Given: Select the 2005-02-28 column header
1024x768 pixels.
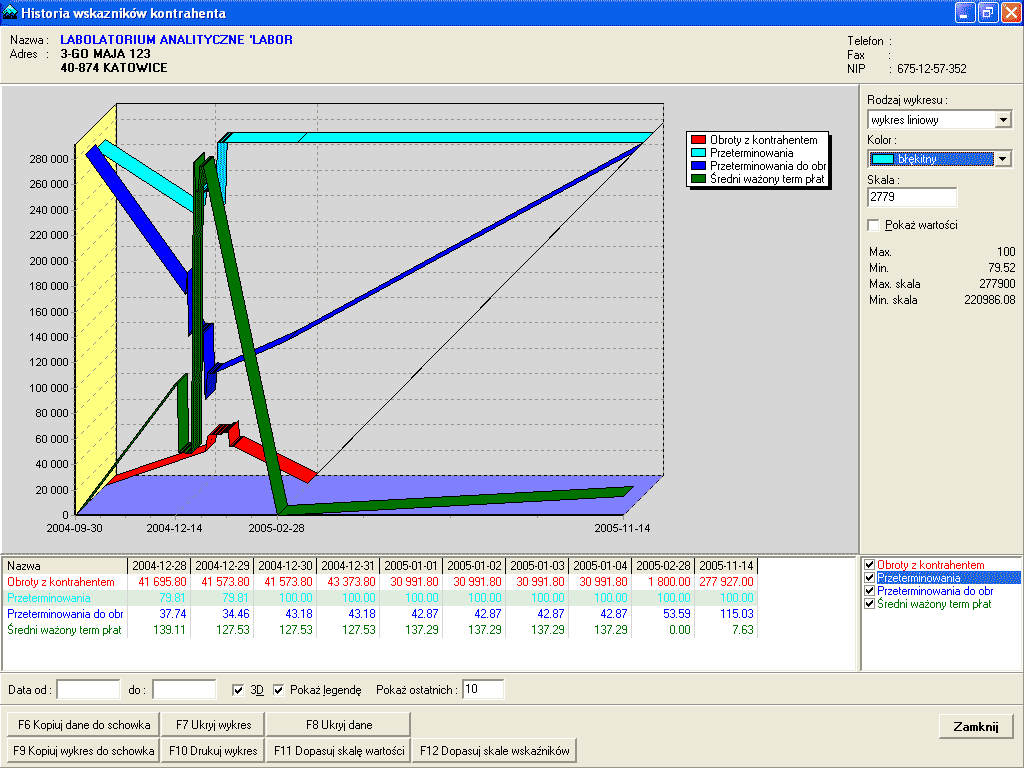Looking at the screenshot, I should click(x=663, y=565).
